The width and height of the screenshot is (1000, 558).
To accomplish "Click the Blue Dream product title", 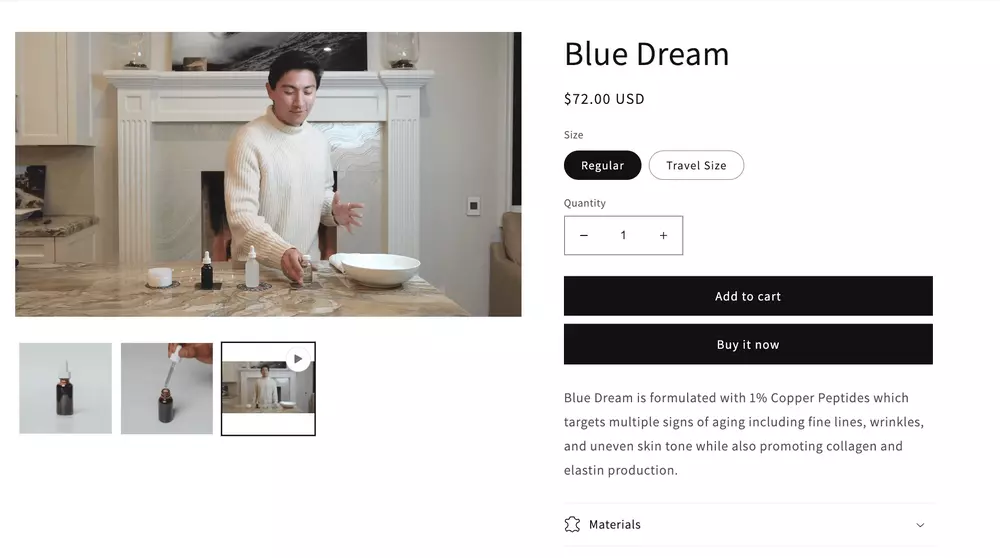I will click(647, 54).
